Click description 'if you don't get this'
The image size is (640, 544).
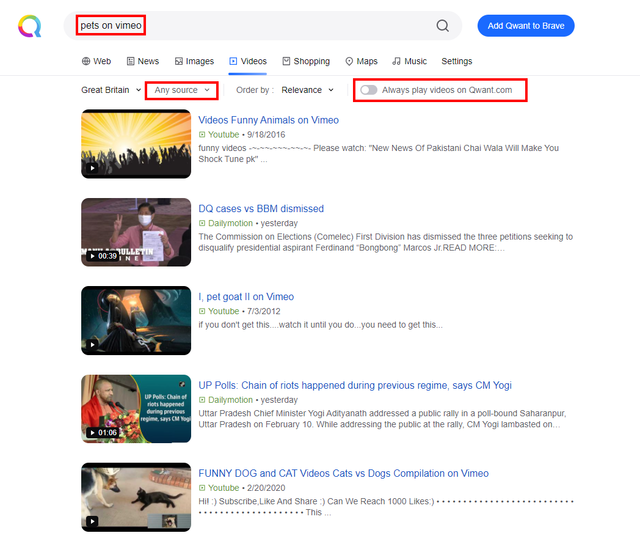320,325
